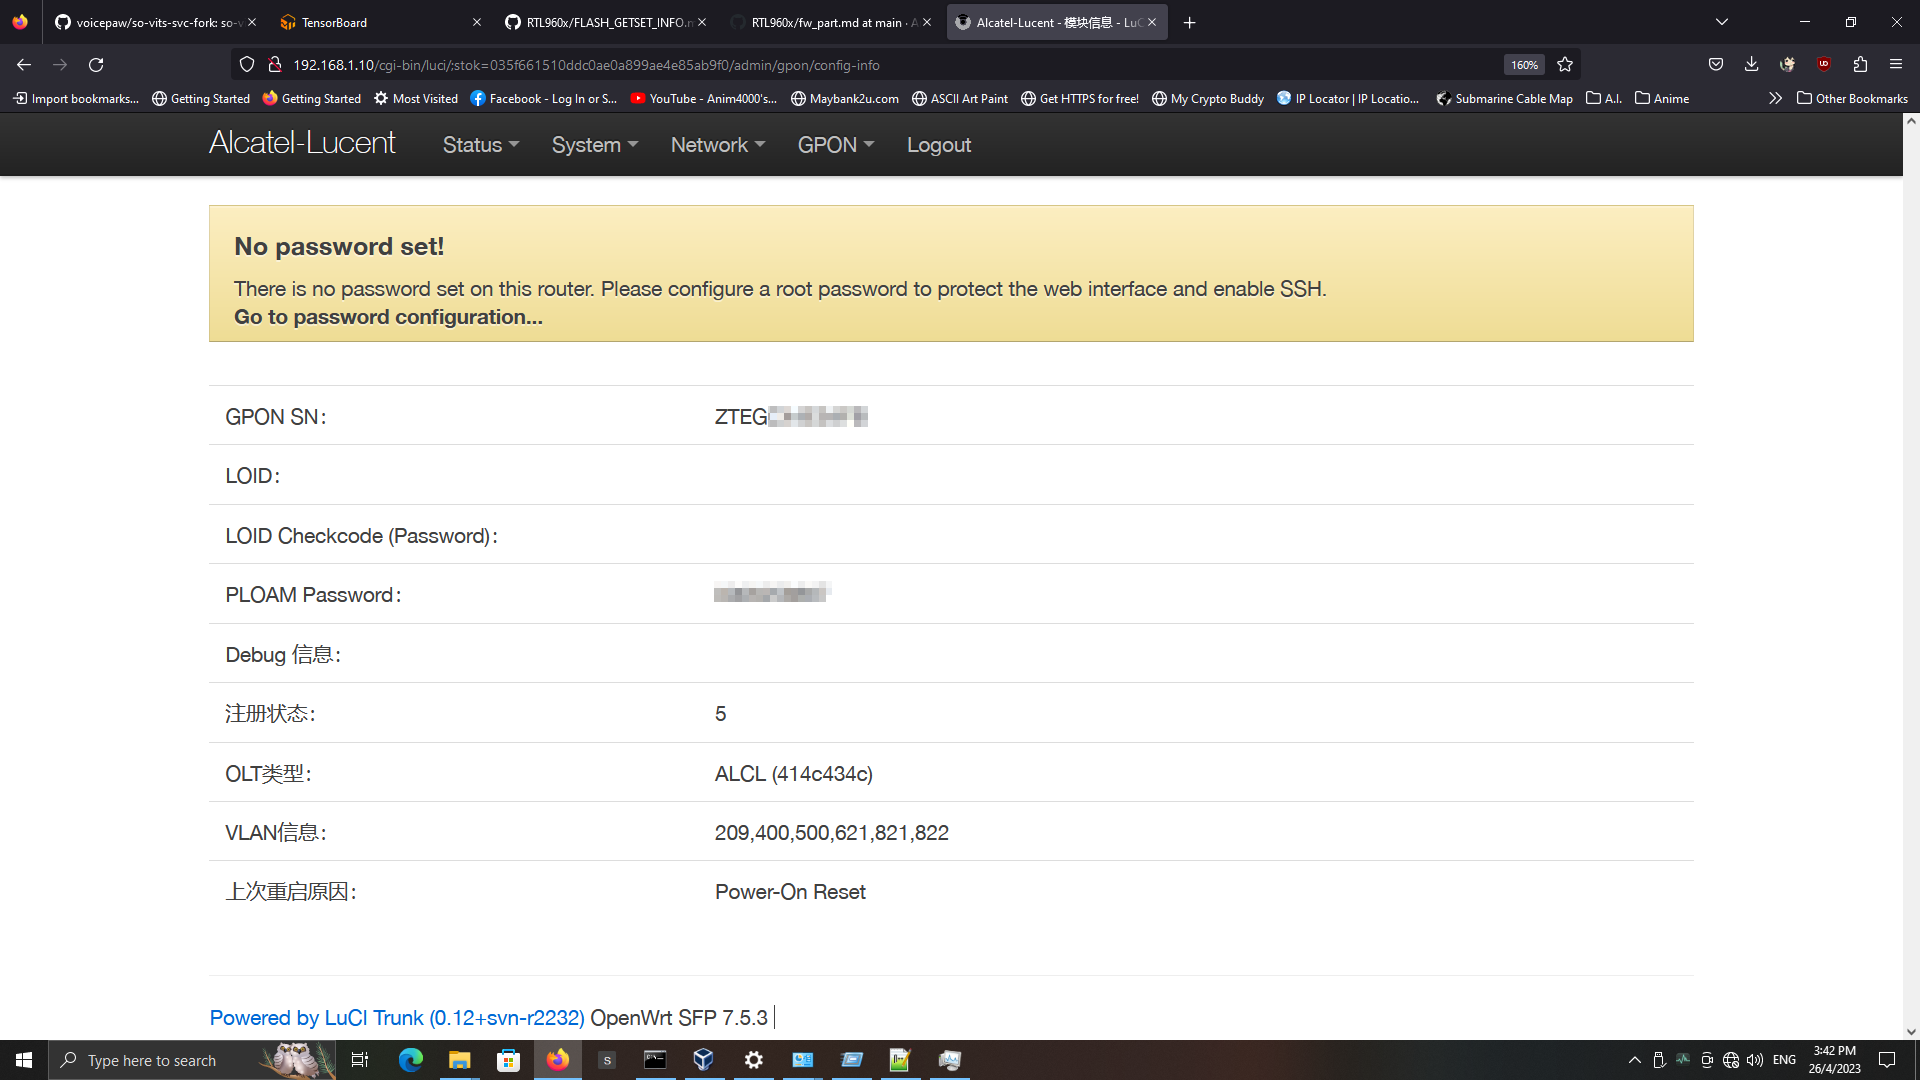Expand the System menu

595,145
